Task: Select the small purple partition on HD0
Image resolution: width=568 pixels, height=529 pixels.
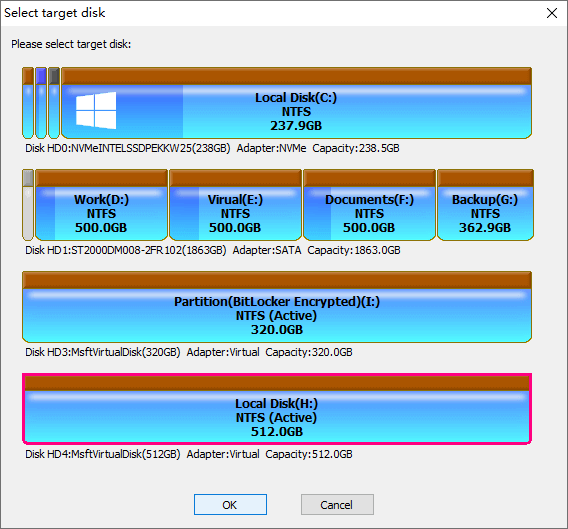Action: pyautogui.click(x=41, y=103)
